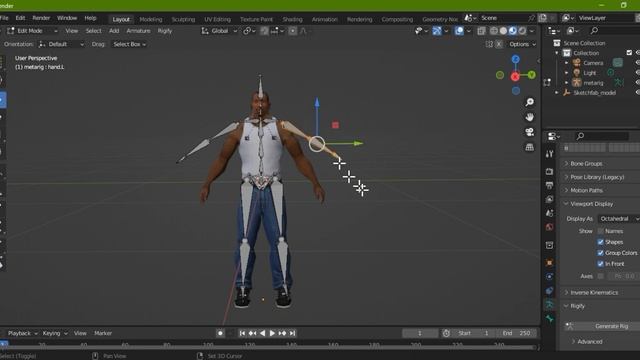This screenshot has height=360, width=640.
Task: Open the View Layer properties tab icon
Action: [549, 199]
